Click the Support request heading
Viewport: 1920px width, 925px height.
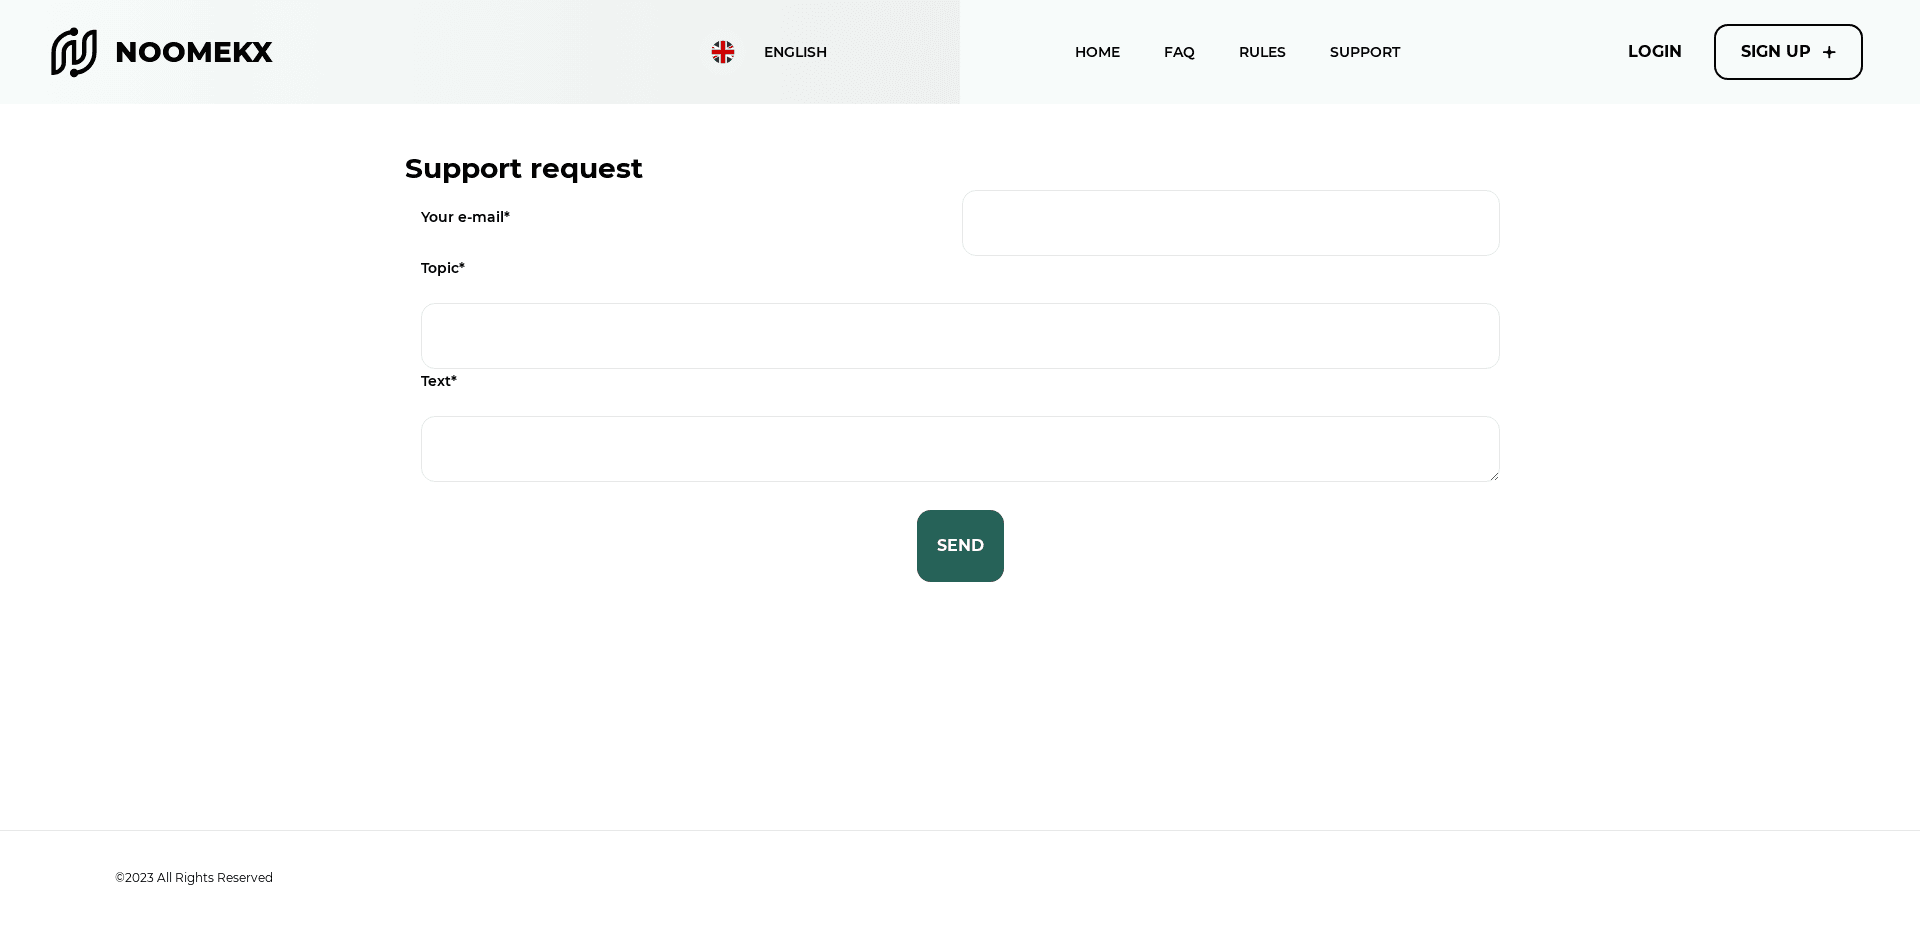pos(523,168)
